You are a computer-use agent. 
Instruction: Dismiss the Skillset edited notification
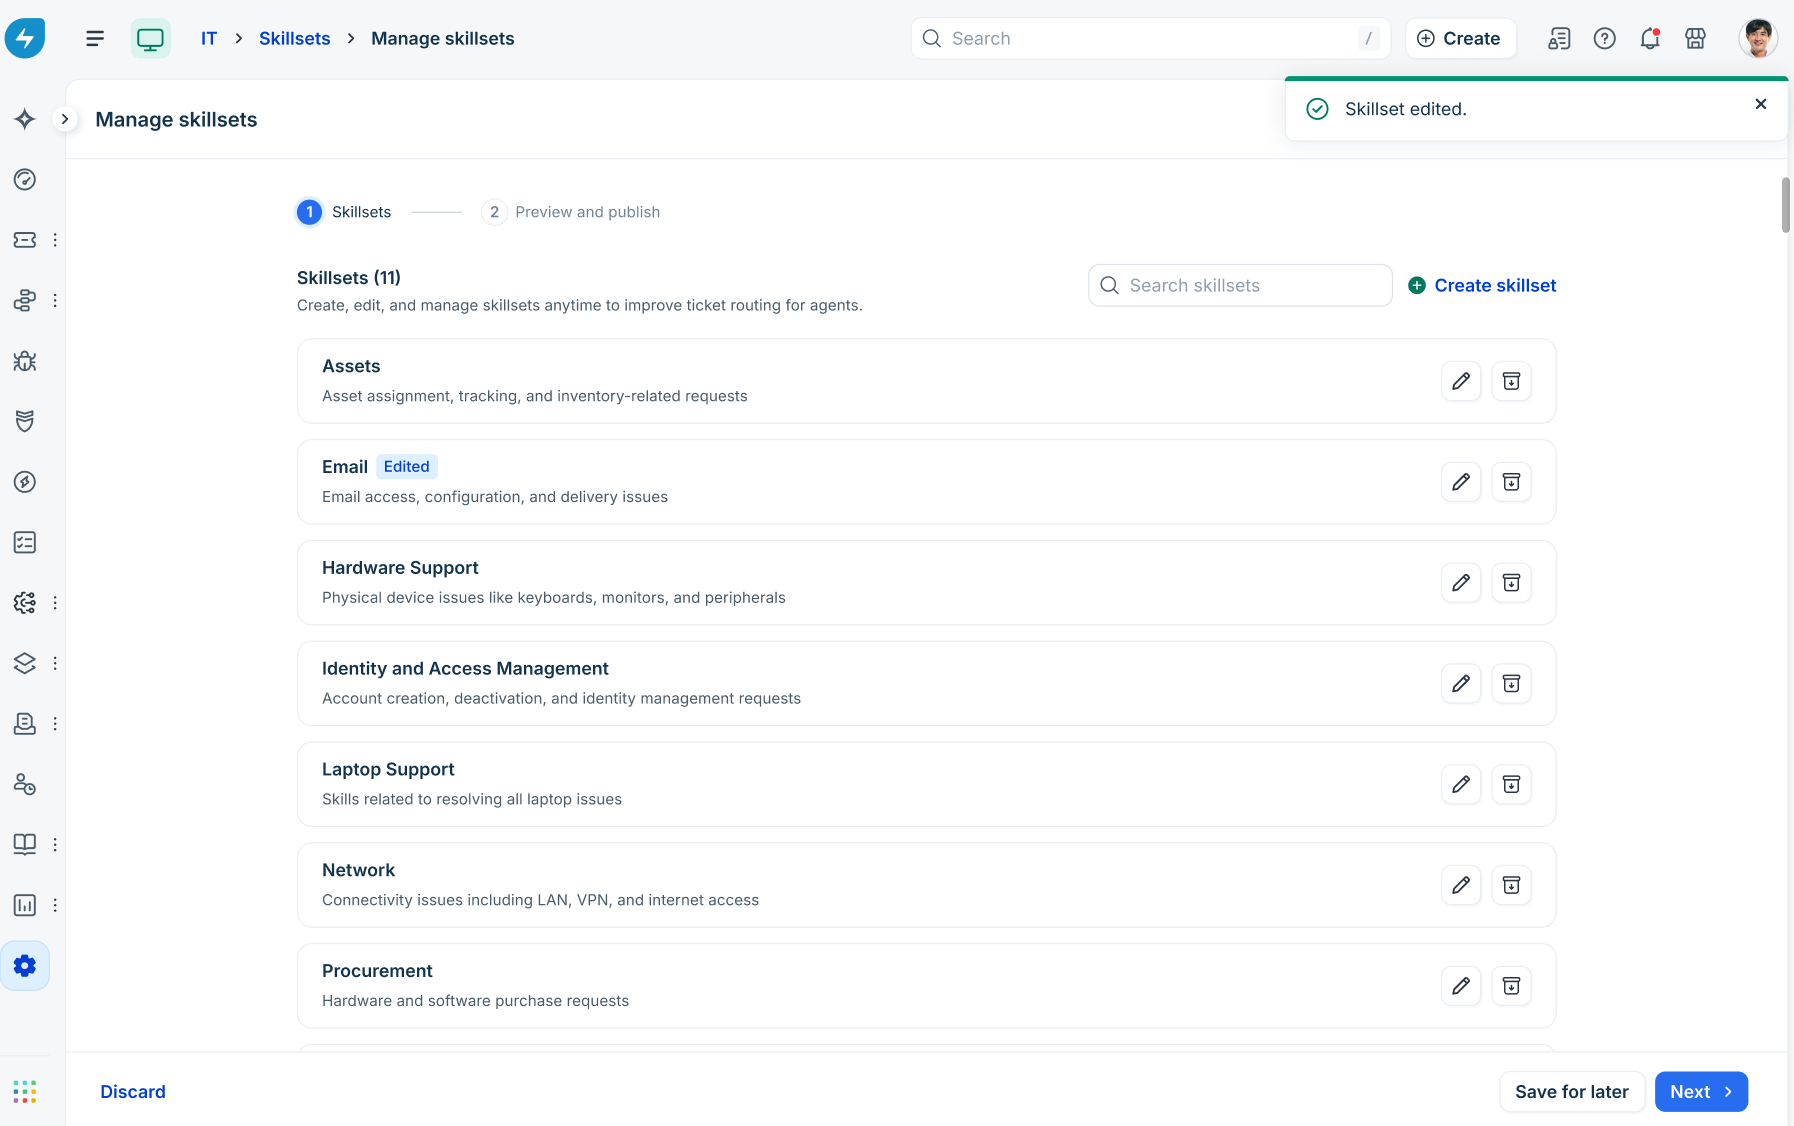(1761, 104)
